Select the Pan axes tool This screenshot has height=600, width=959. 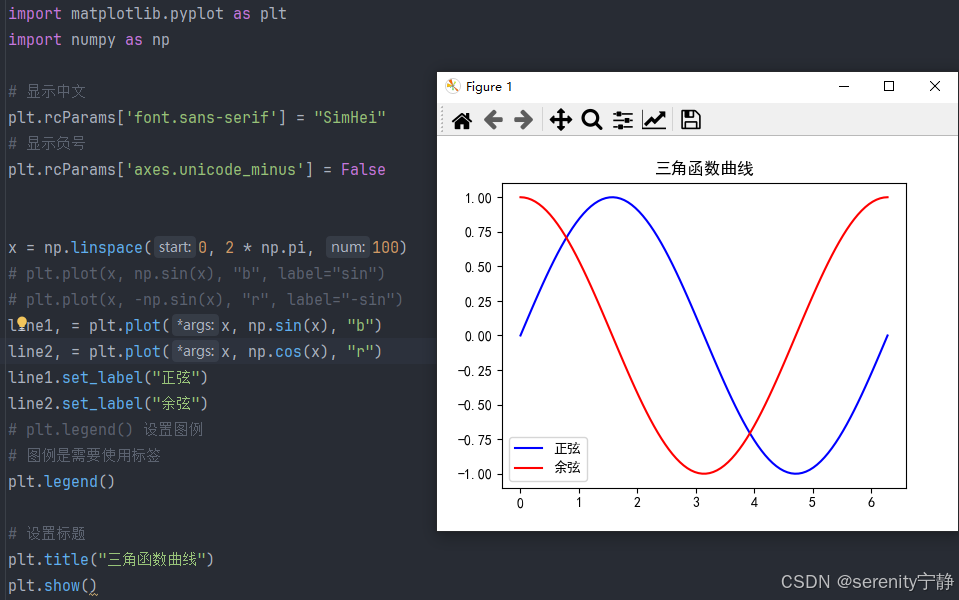(560, 120)
